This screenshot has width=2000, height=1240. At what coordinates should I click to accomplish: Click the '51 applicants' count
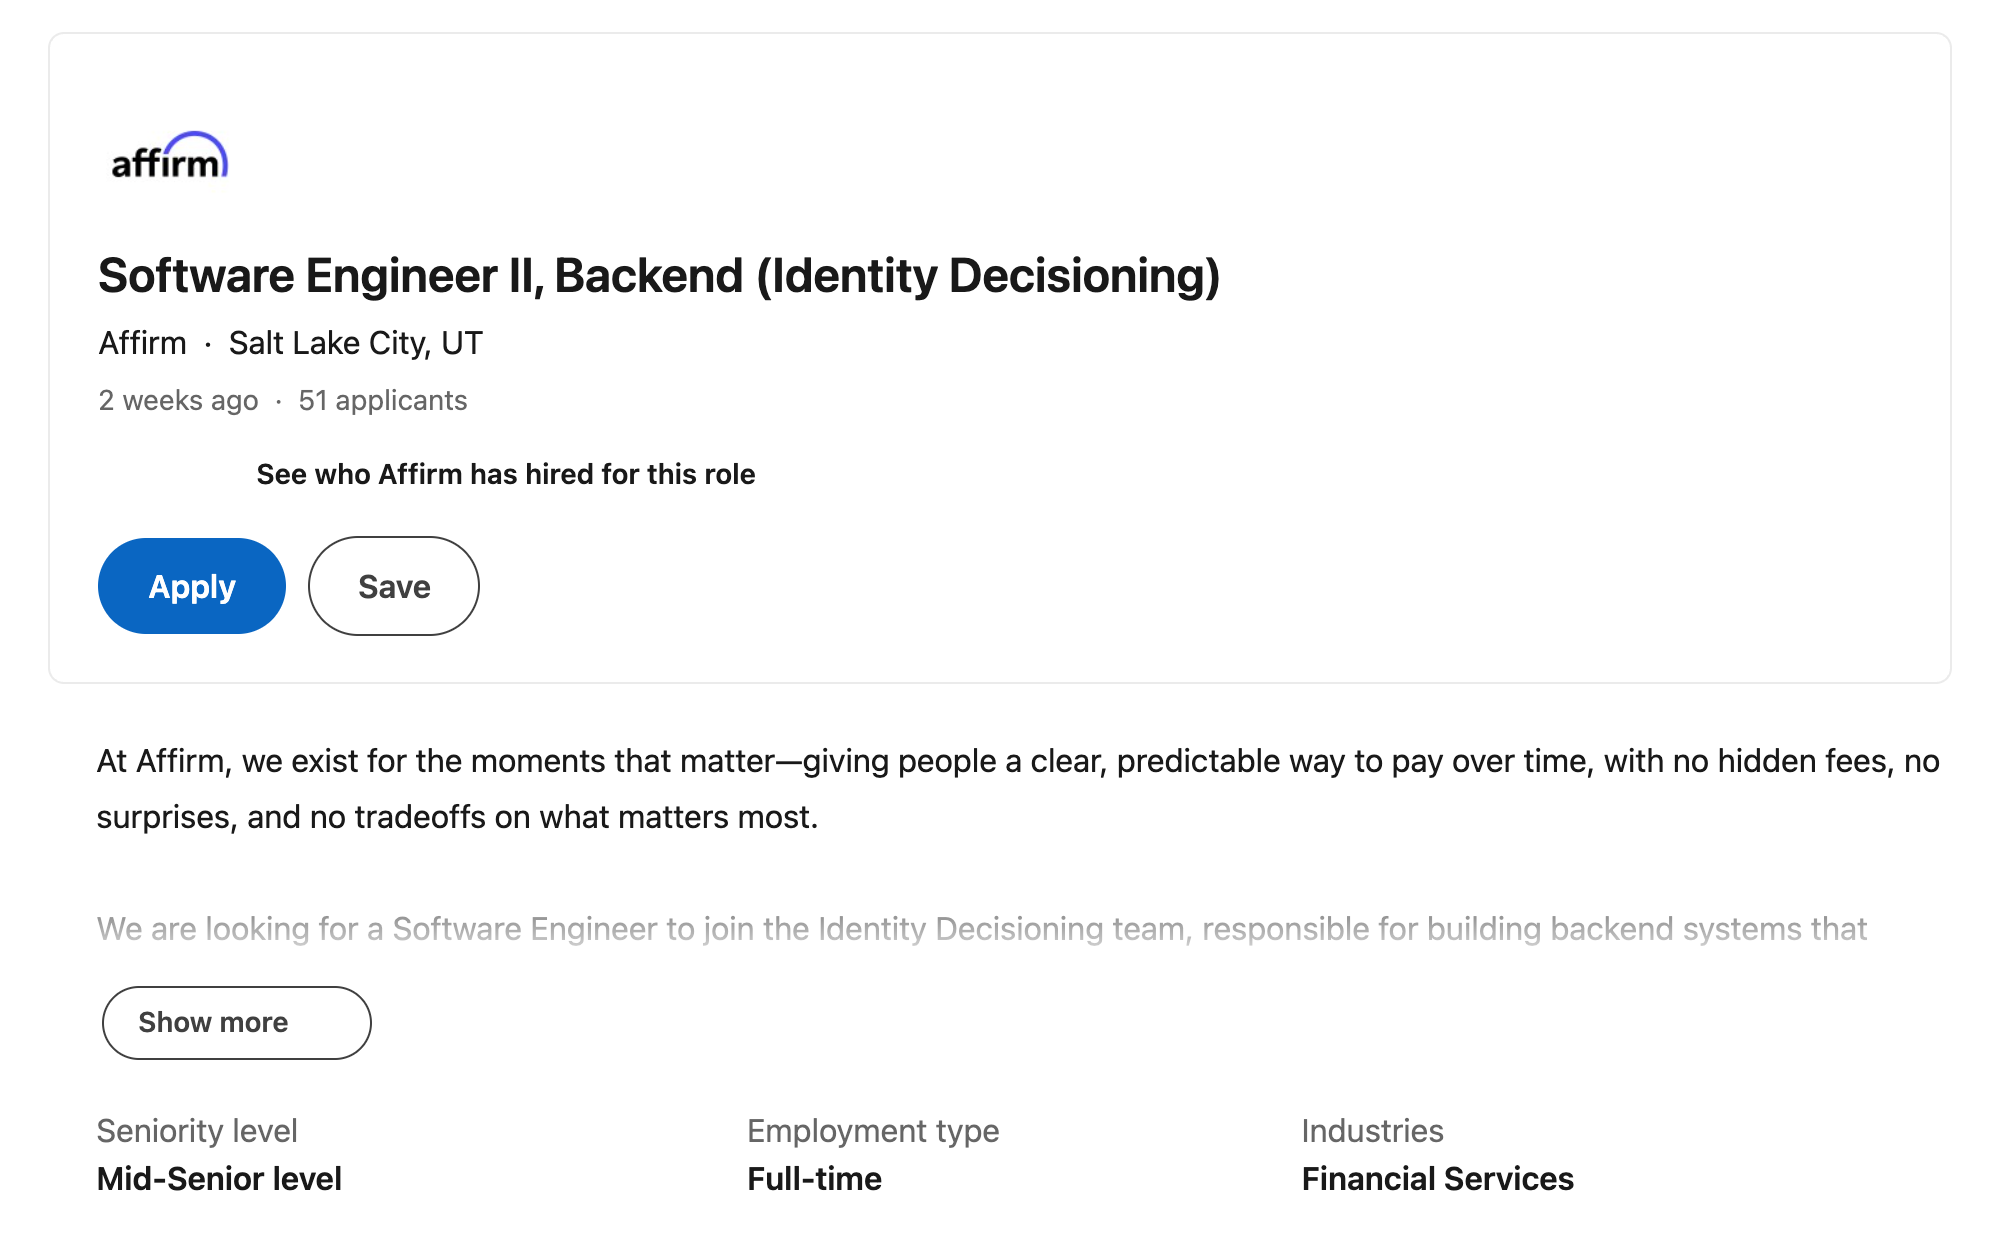coord(383,400)
